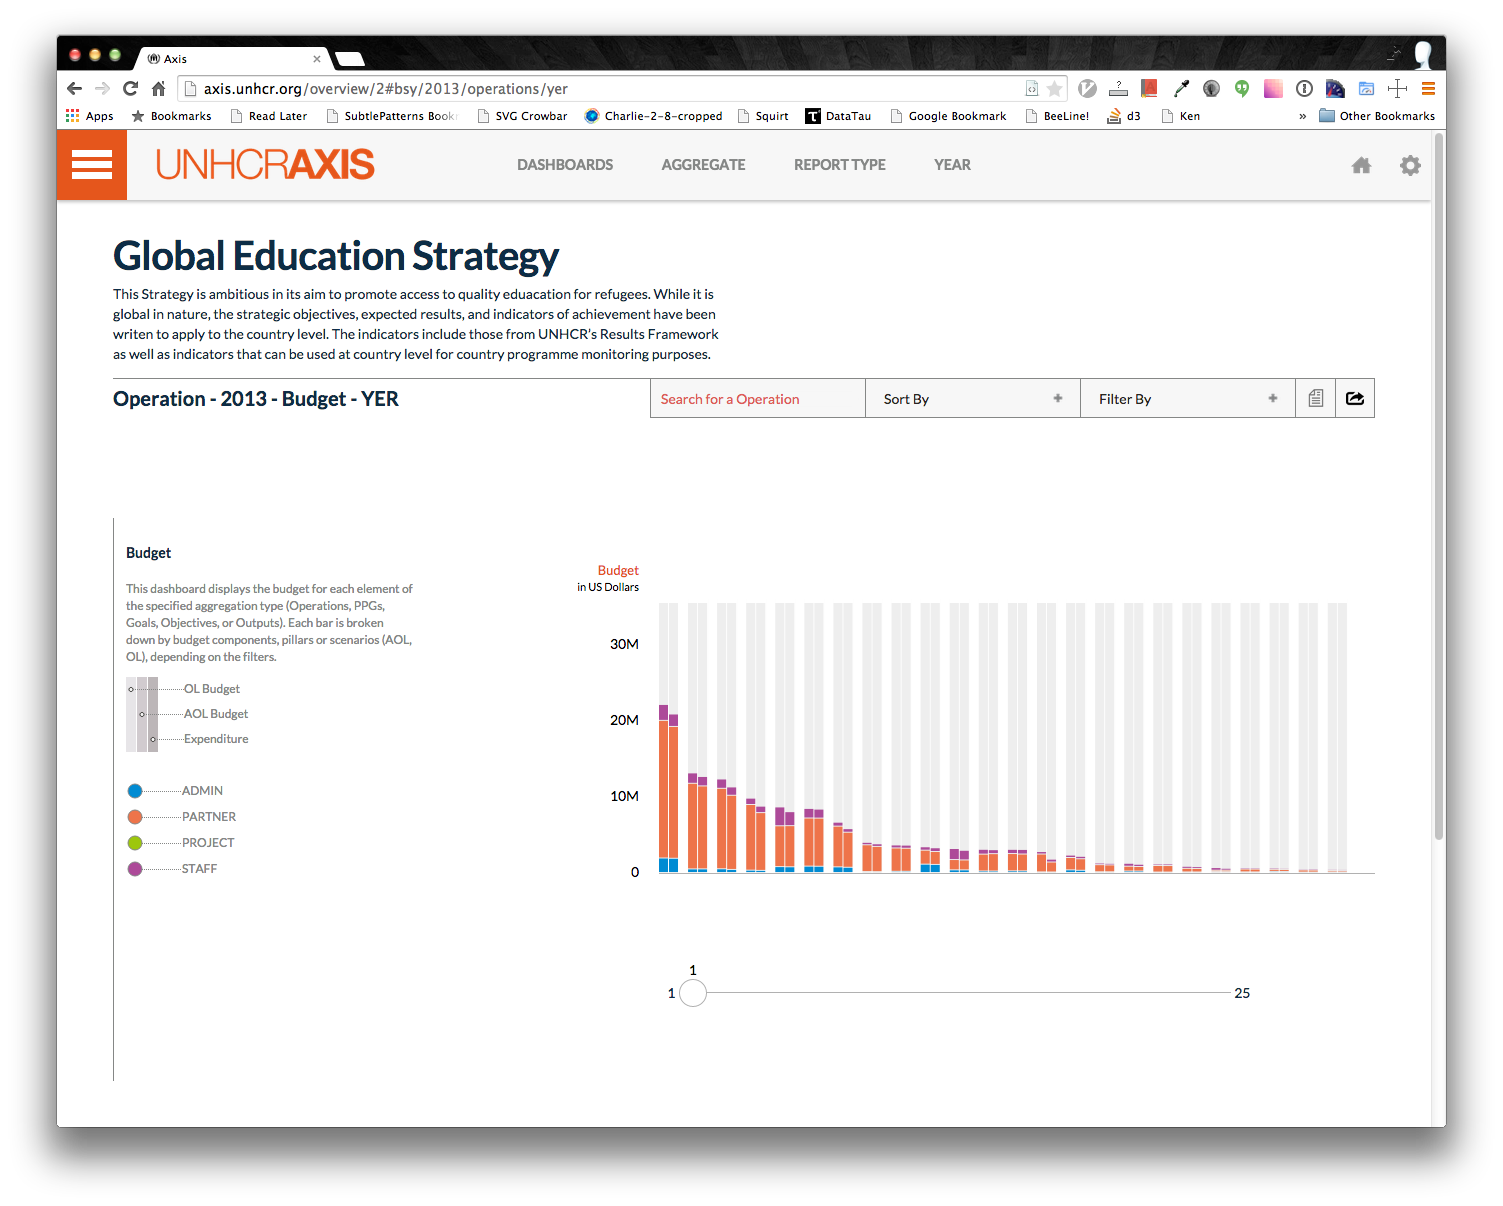The width and height of the screenshot is (1503, 1206).
Task: Click the share icon beside Filter By
Action: coord(1355,398)
